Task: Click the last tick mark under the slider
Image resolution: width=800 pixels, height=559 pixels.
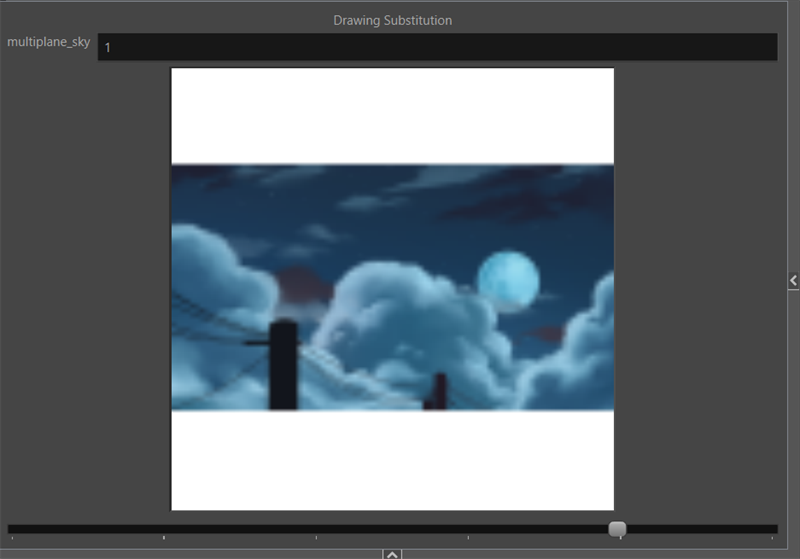Action: (x=773, y=538)
